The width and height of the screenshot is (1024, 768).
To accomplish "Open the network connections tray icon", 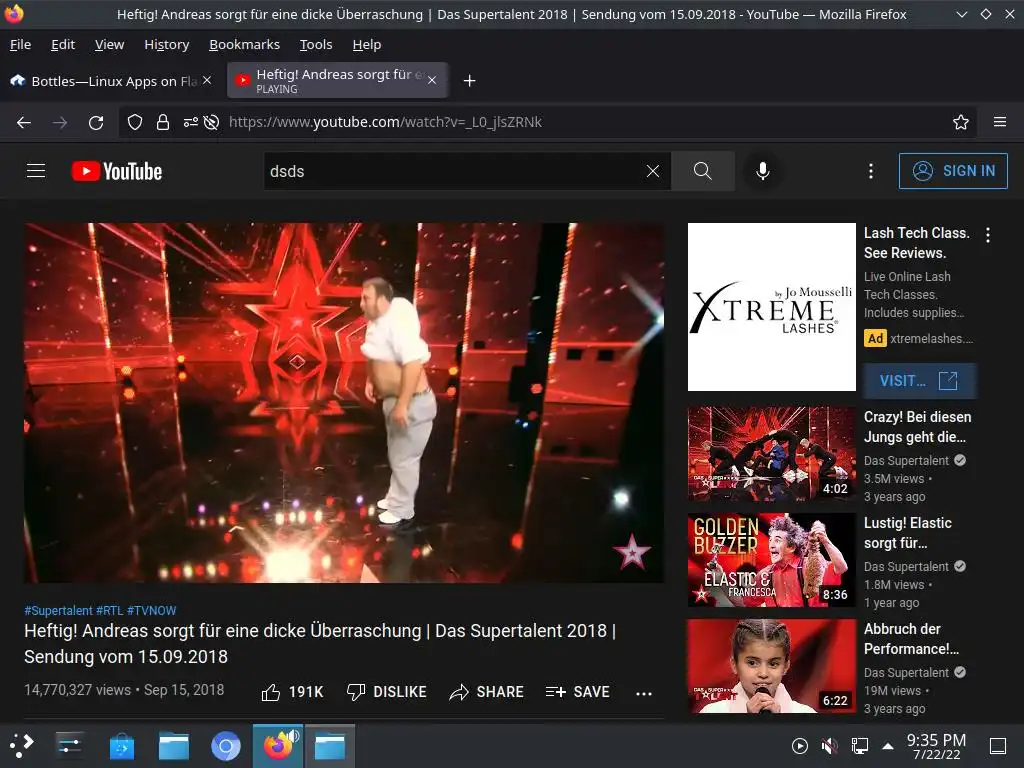I will (859, 746).
